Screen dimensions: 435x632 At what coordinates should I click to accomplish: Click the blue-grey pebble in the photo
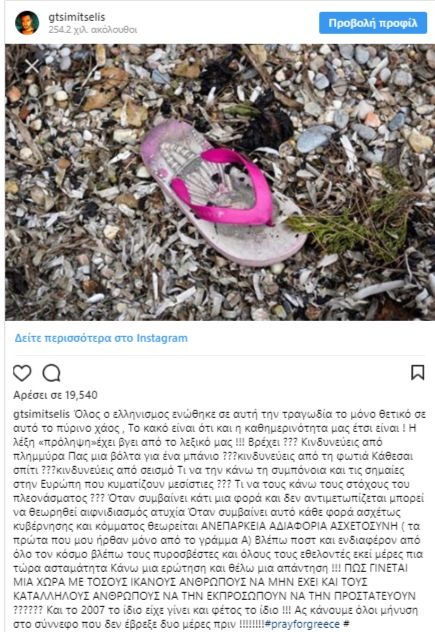tap(315, 139)
